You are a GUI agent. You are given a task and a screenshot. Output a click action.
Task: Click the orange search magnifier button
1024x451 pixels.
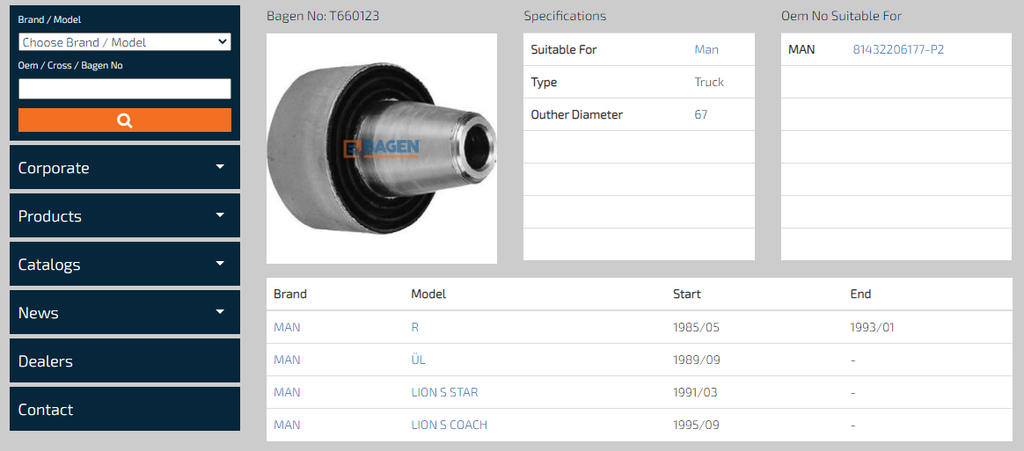[125, 120]
